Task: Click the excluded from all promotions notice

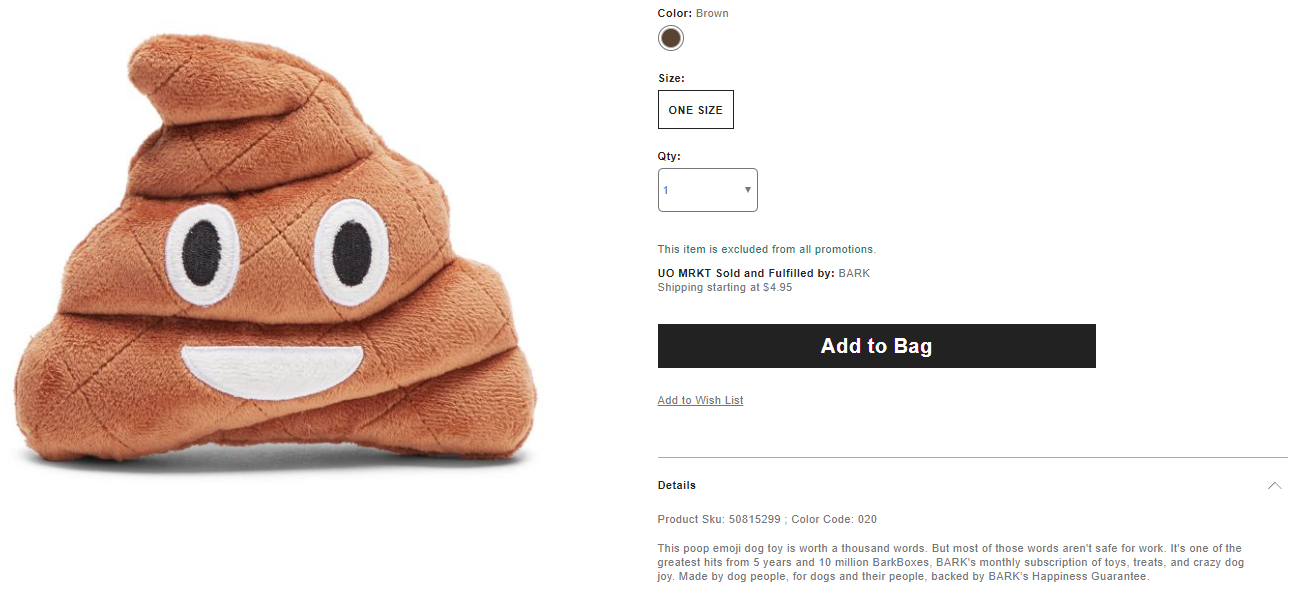Action: click(766, 249)
